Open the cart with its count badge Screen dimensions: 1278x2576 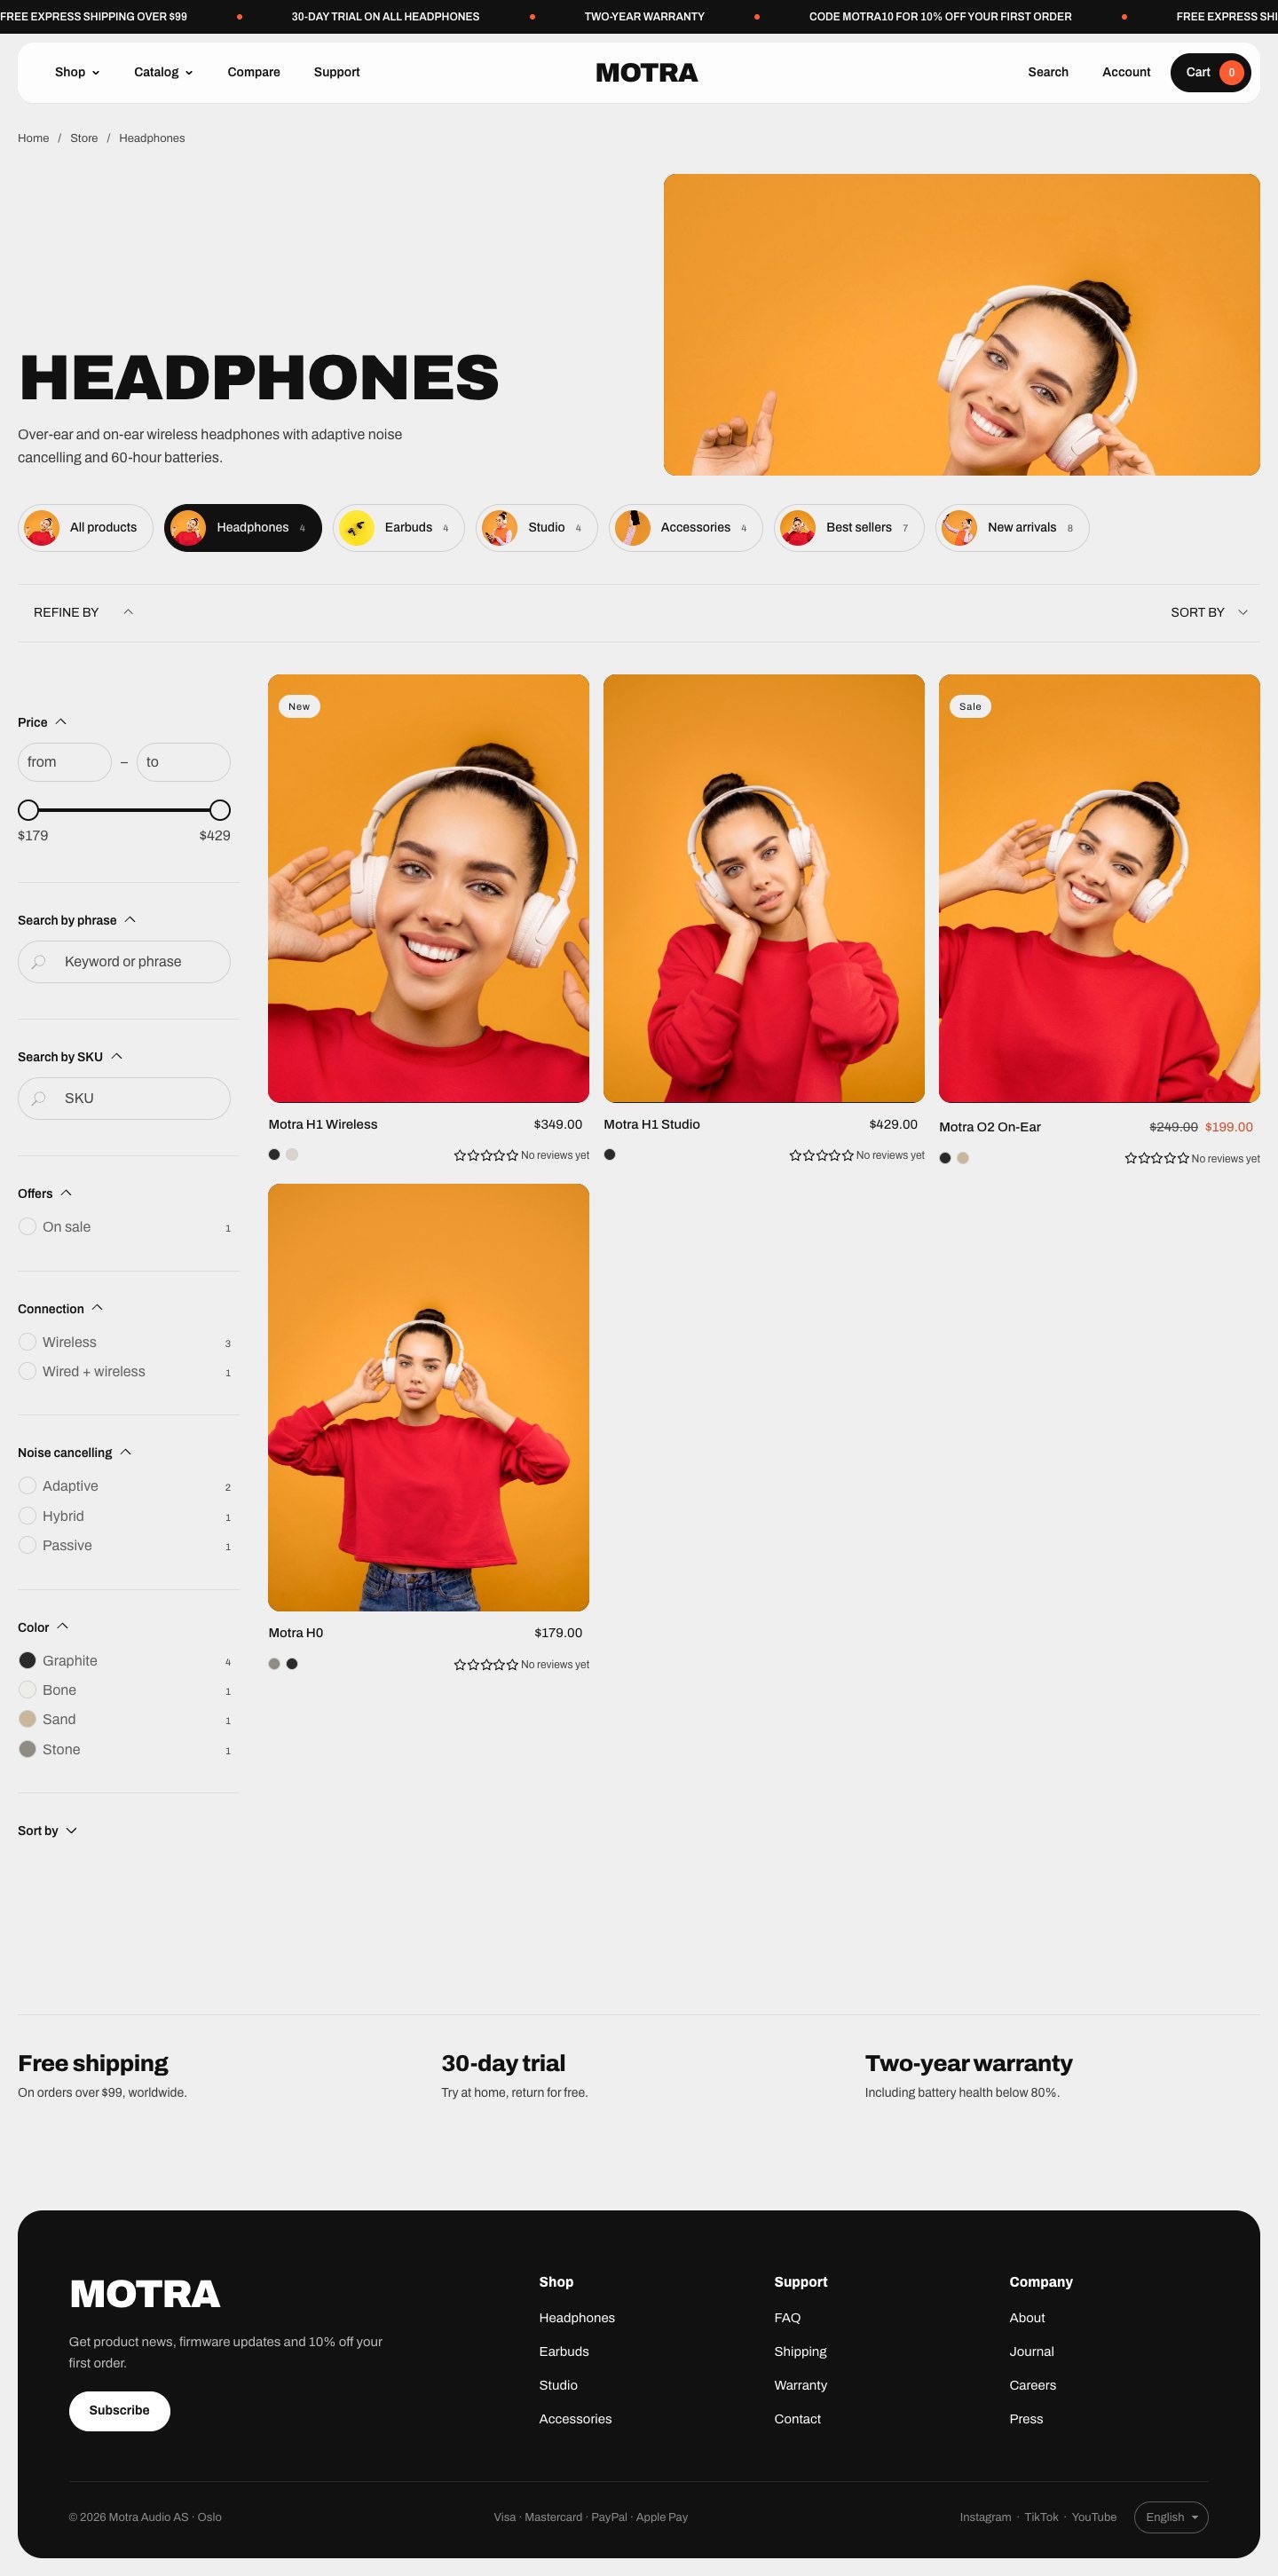[1210, 72]
